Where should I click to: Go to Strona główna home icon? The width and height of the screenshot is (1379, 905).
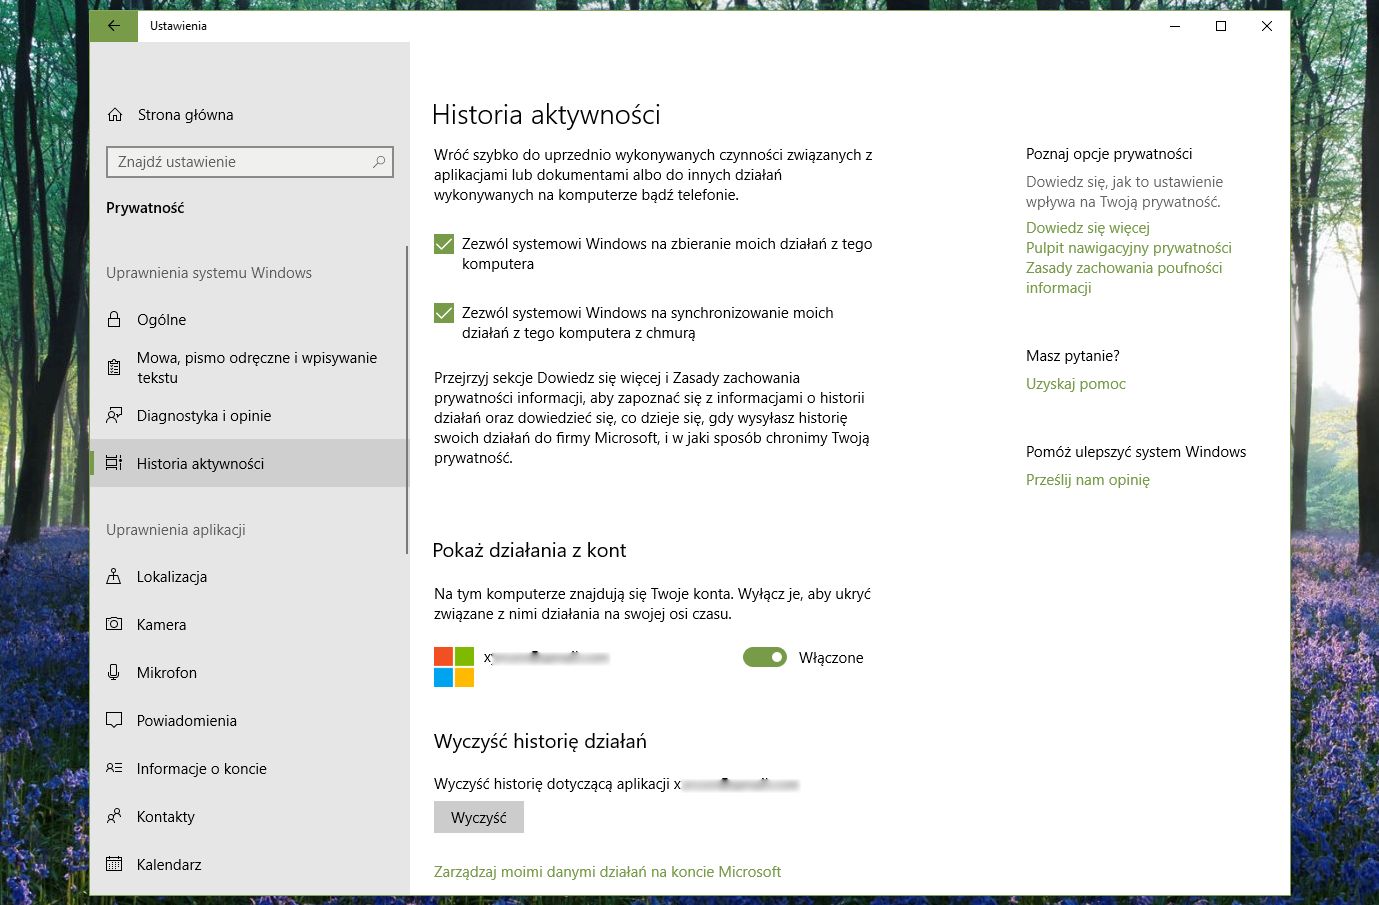(115, 115)
